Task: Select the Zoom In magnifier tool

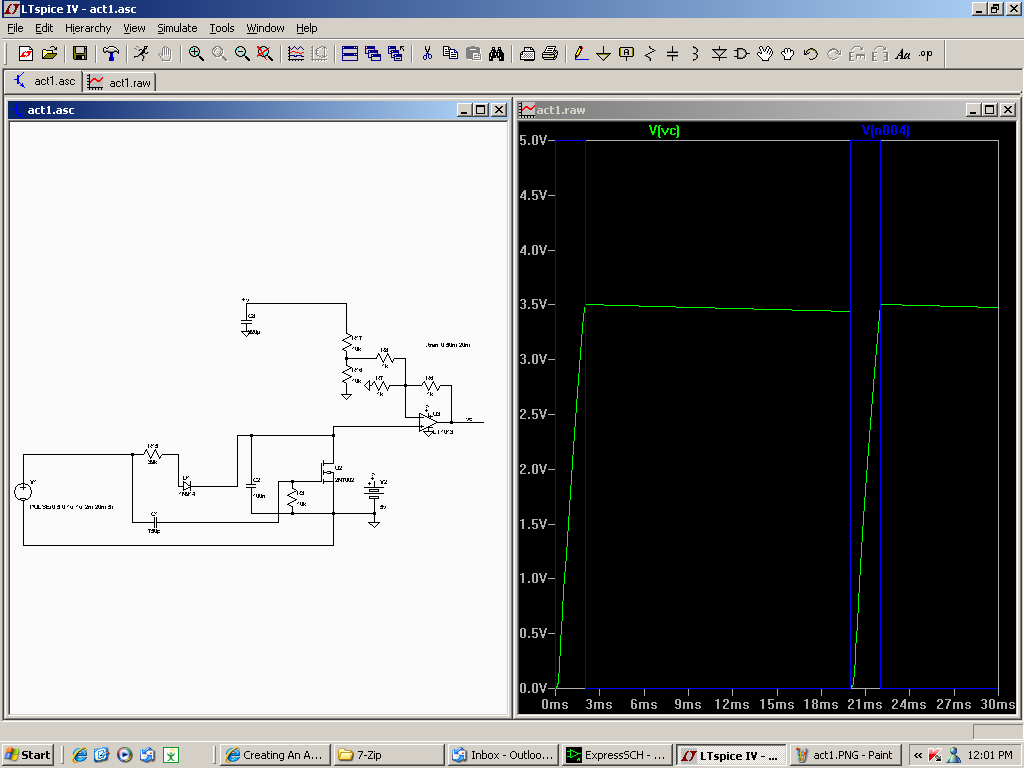Action: click(196, 54)
